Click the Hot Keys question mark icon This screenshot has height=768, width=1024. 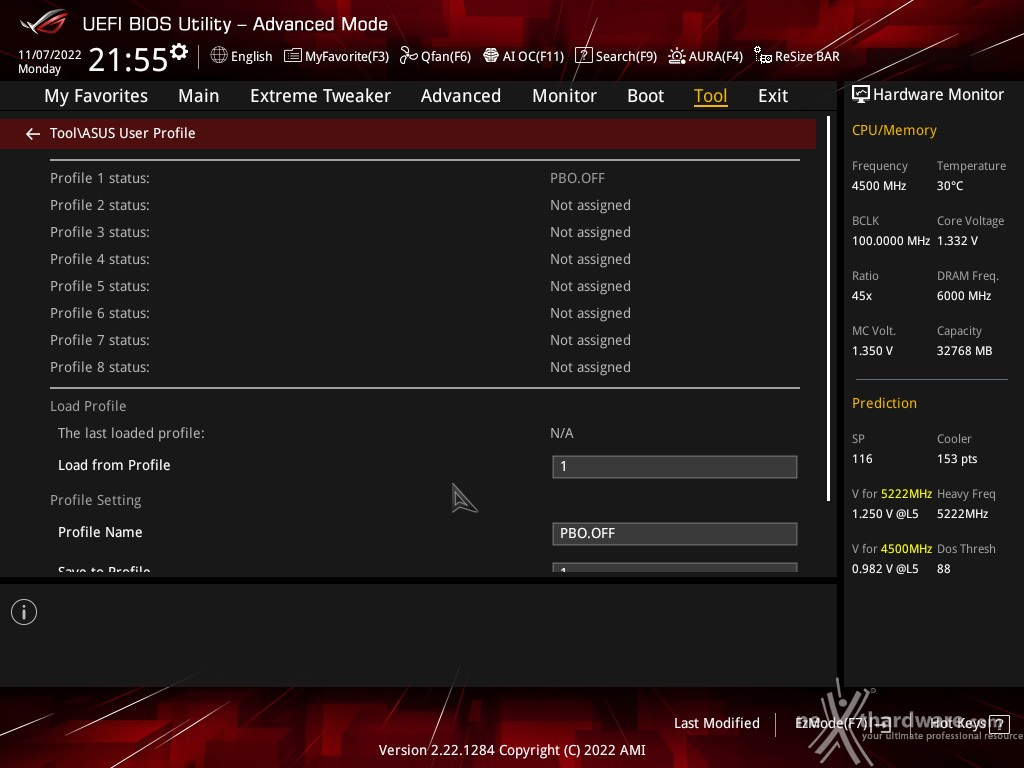(999, 724)
